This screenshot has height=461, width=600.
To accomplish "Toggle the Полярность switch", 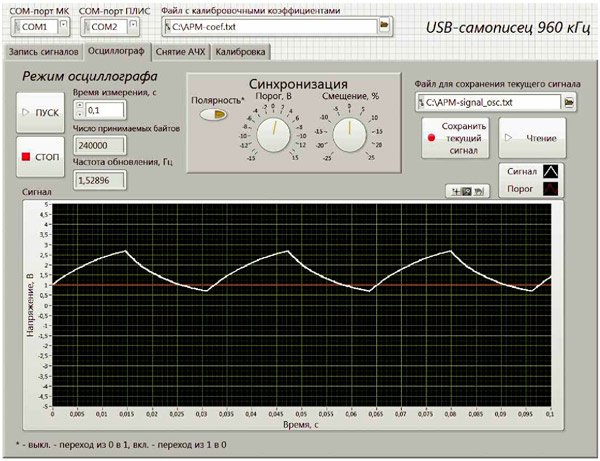I will 213,114.
